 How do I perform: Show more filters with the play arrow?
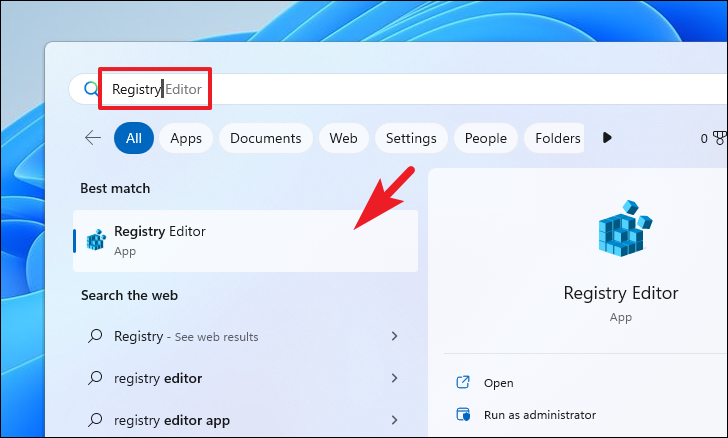pyautogui.click(x=607, y=137)
